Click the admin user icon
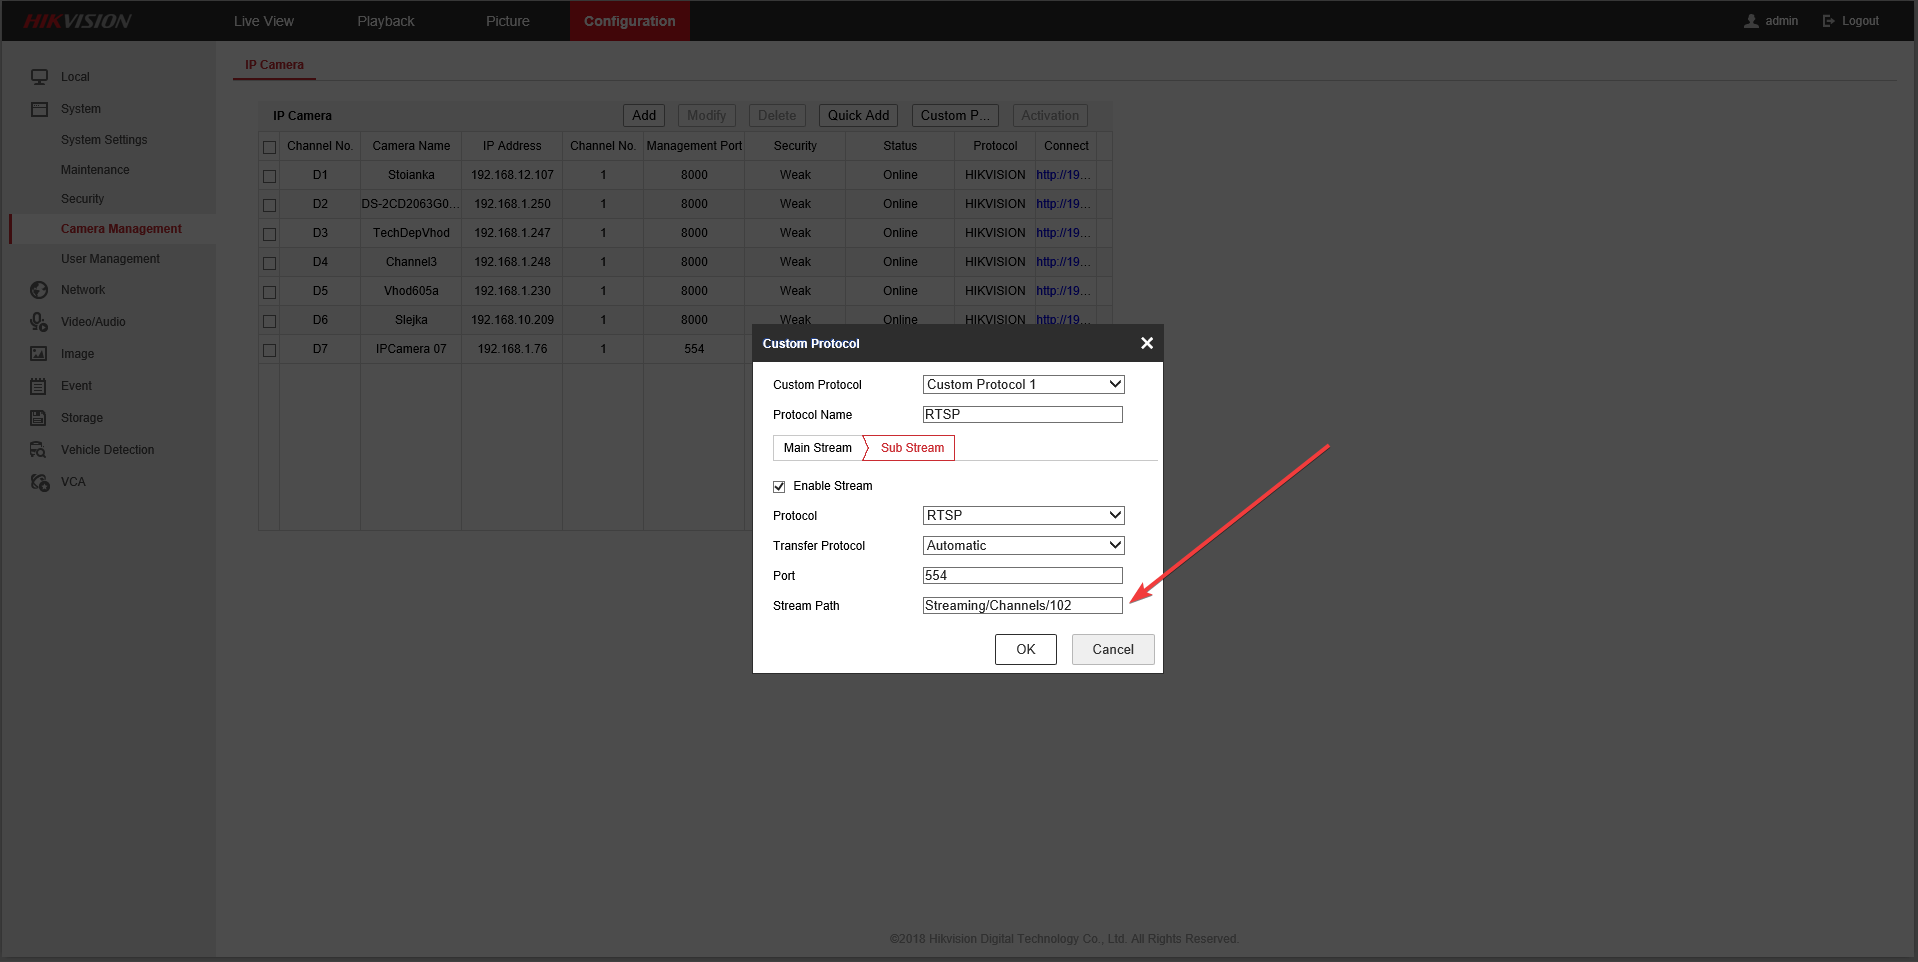This screenshot has height=962, width=1918. (x=1751, y=21)
